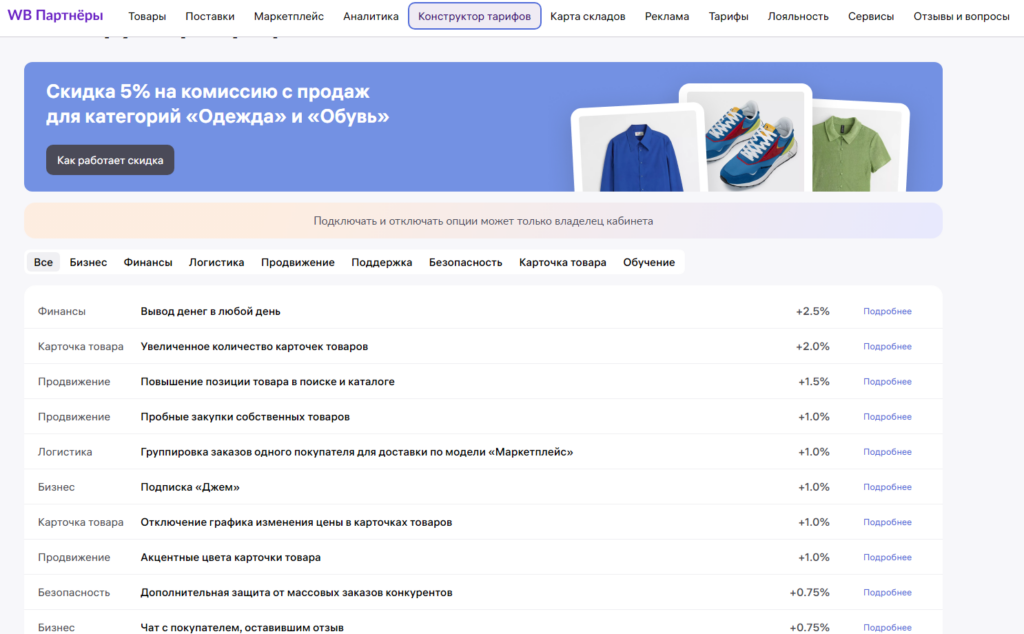Select the Конструктор тарифов menu item

coord(474,16)
